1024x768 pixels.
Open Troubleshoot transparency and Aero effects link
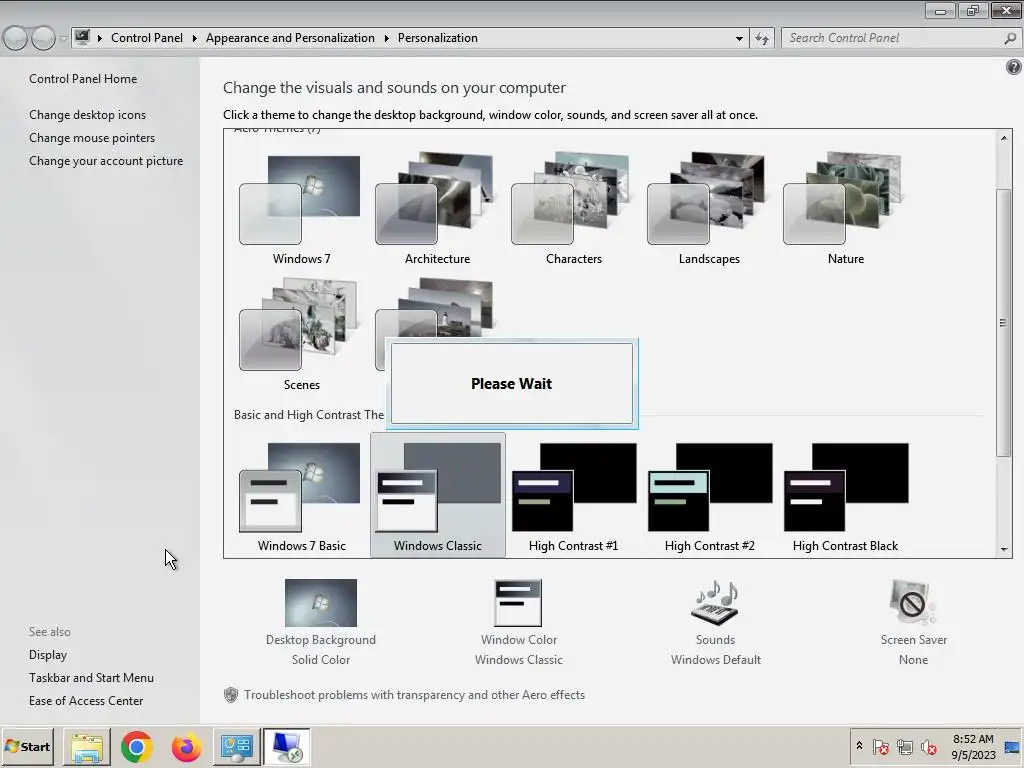[414, 695]
